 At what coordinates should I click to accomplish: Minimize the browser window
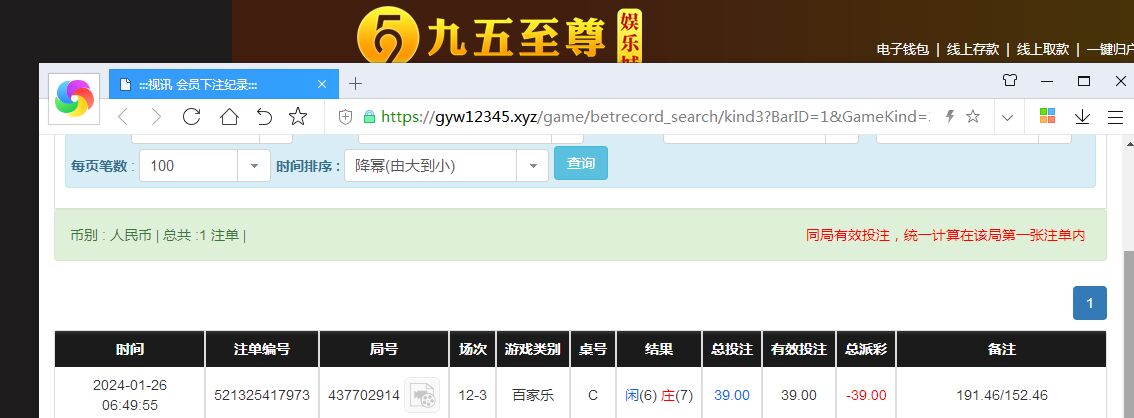click(1046, 81)
